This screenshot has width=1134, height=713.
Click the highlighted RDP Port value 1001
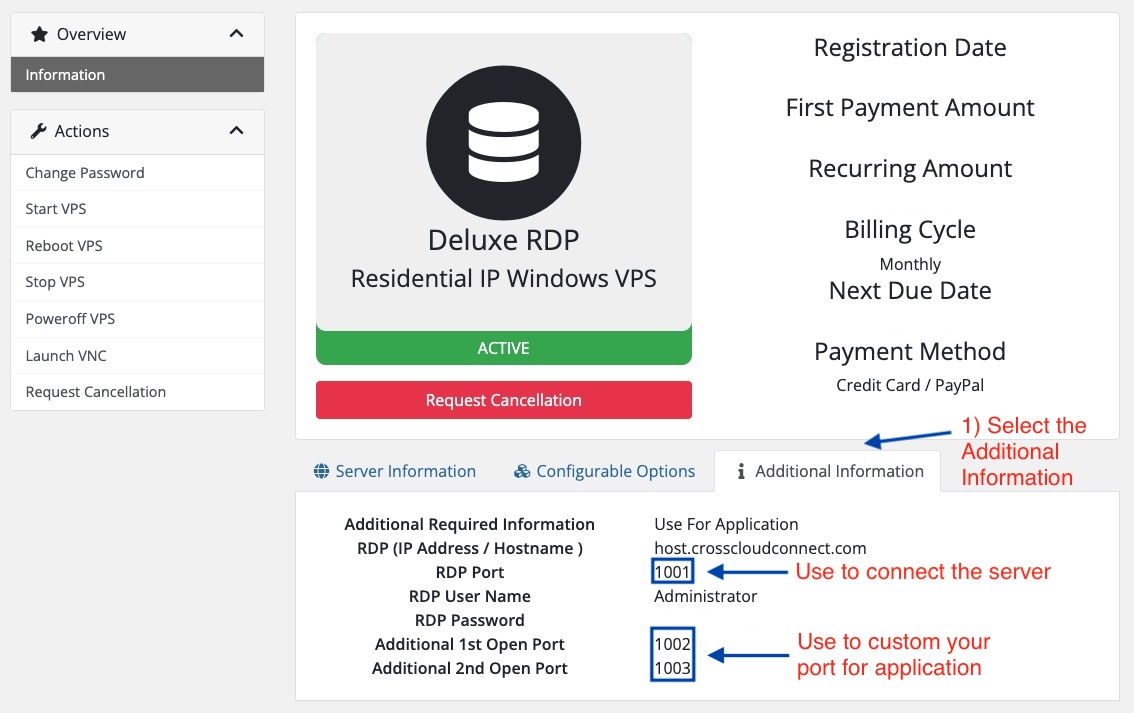tap(670, 570)
